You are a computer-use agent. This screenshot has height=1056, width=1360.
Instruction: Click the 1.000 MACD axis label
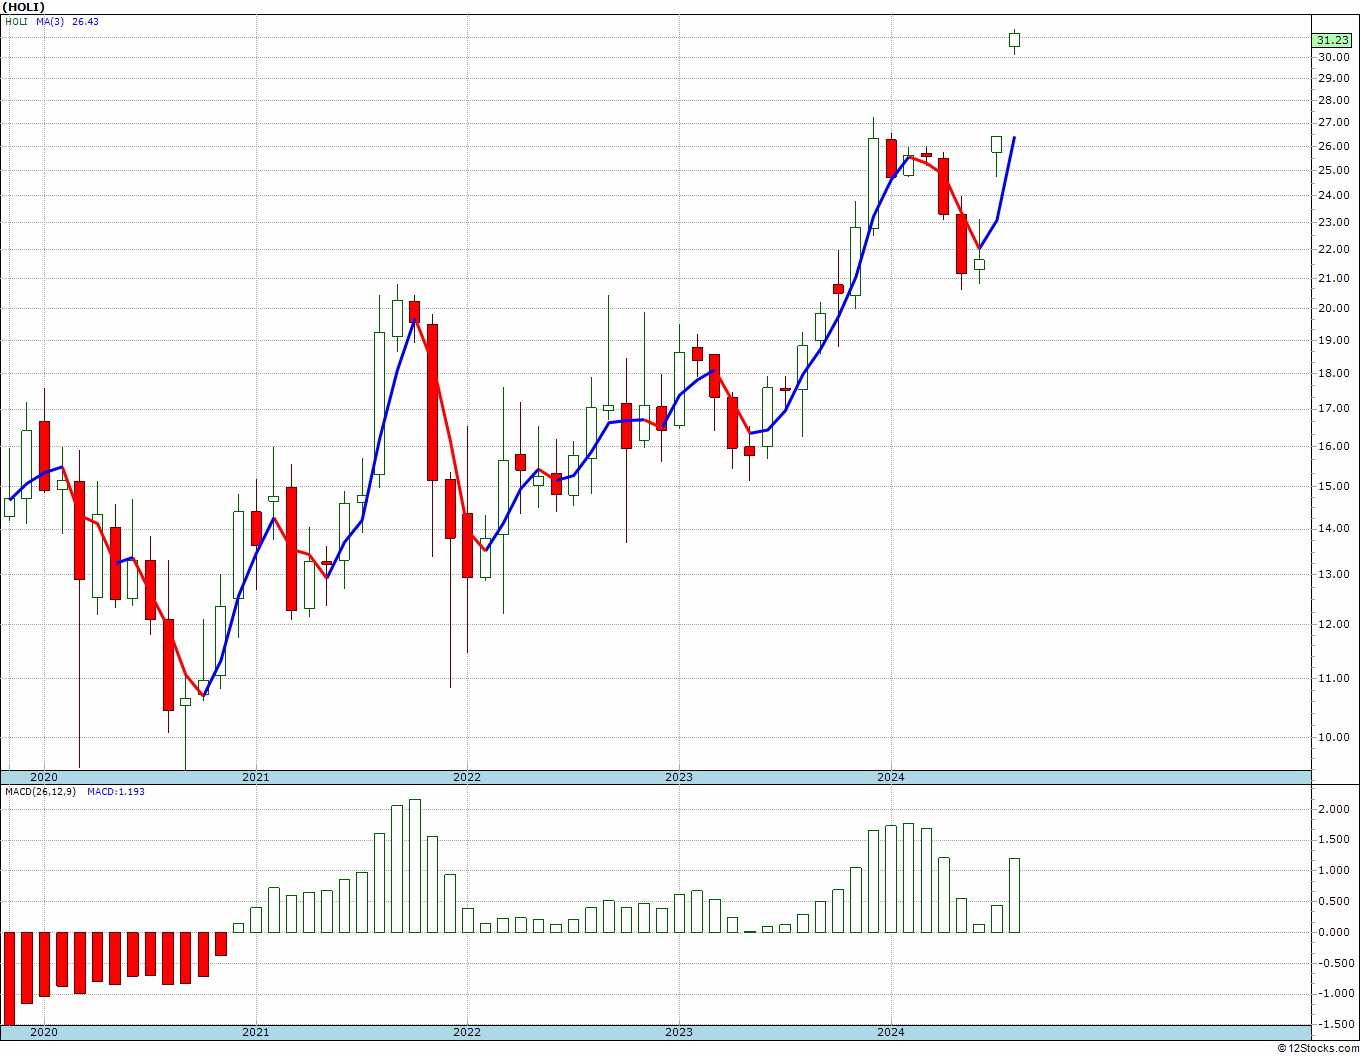tap(1335, 871)
